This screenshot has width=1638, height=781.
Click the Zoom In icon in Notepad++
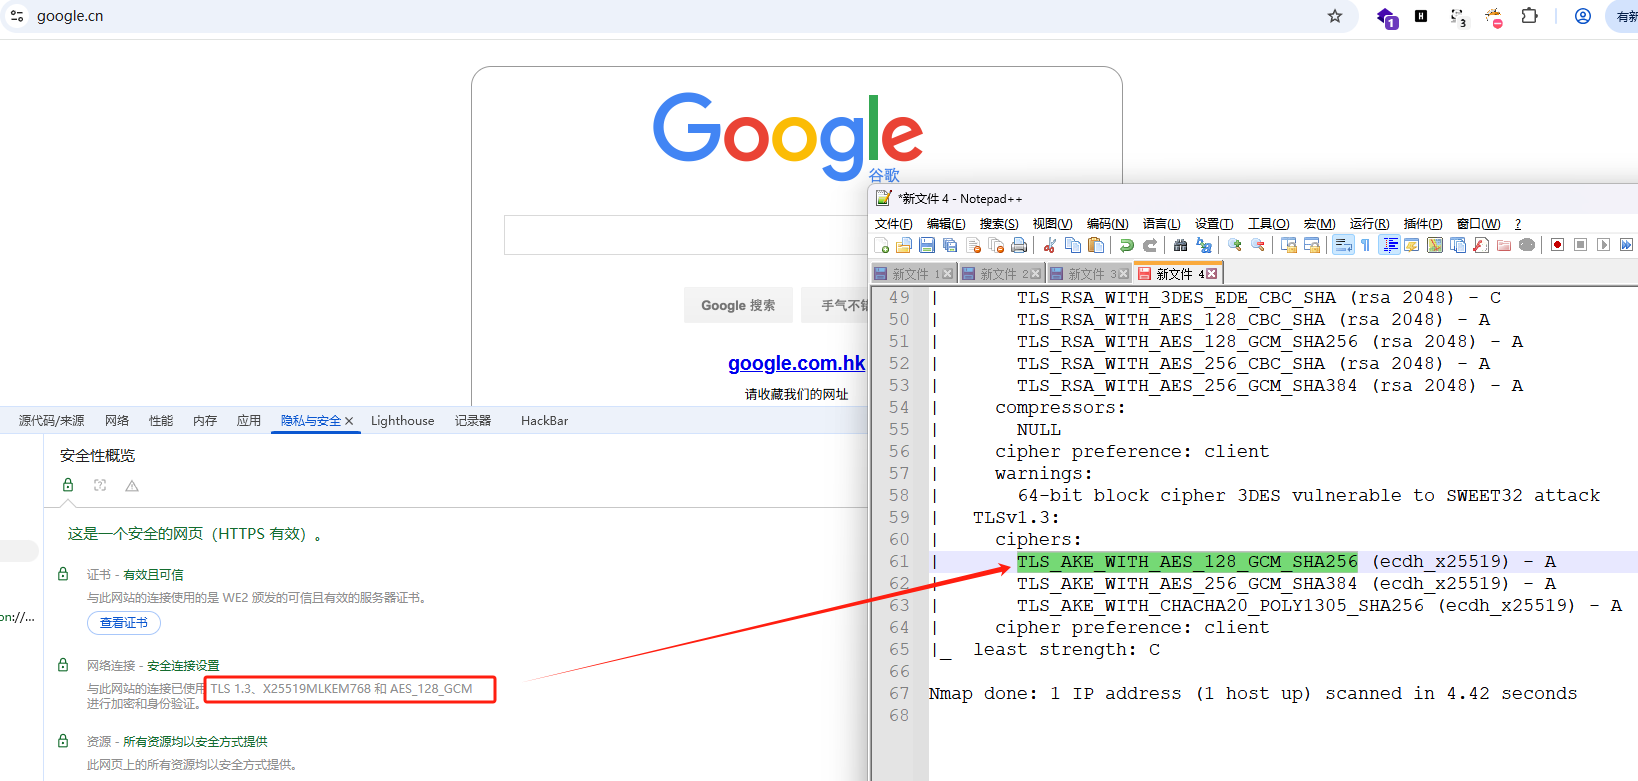[x=1235, y=245]
